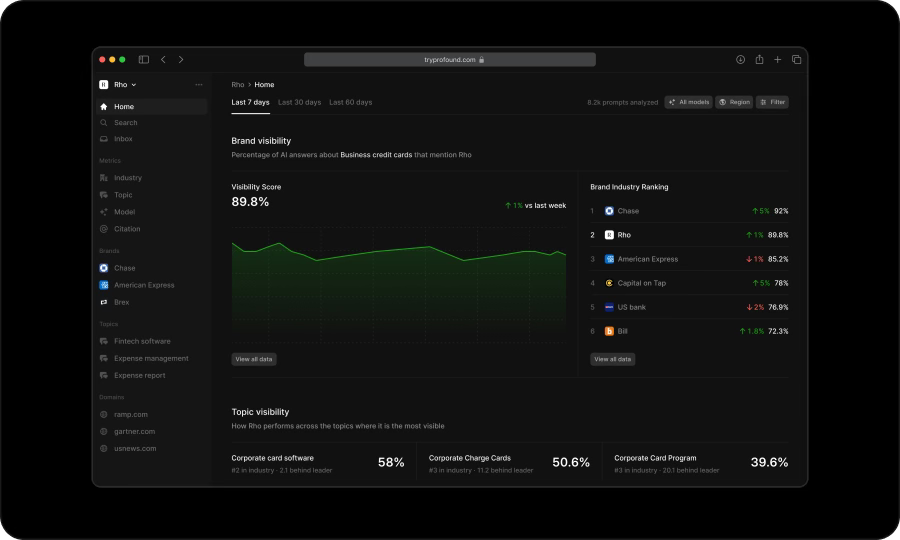Click the tryprofound.com address bar
The height and width of the screenshot is (540, 900).
pos(449,60)
